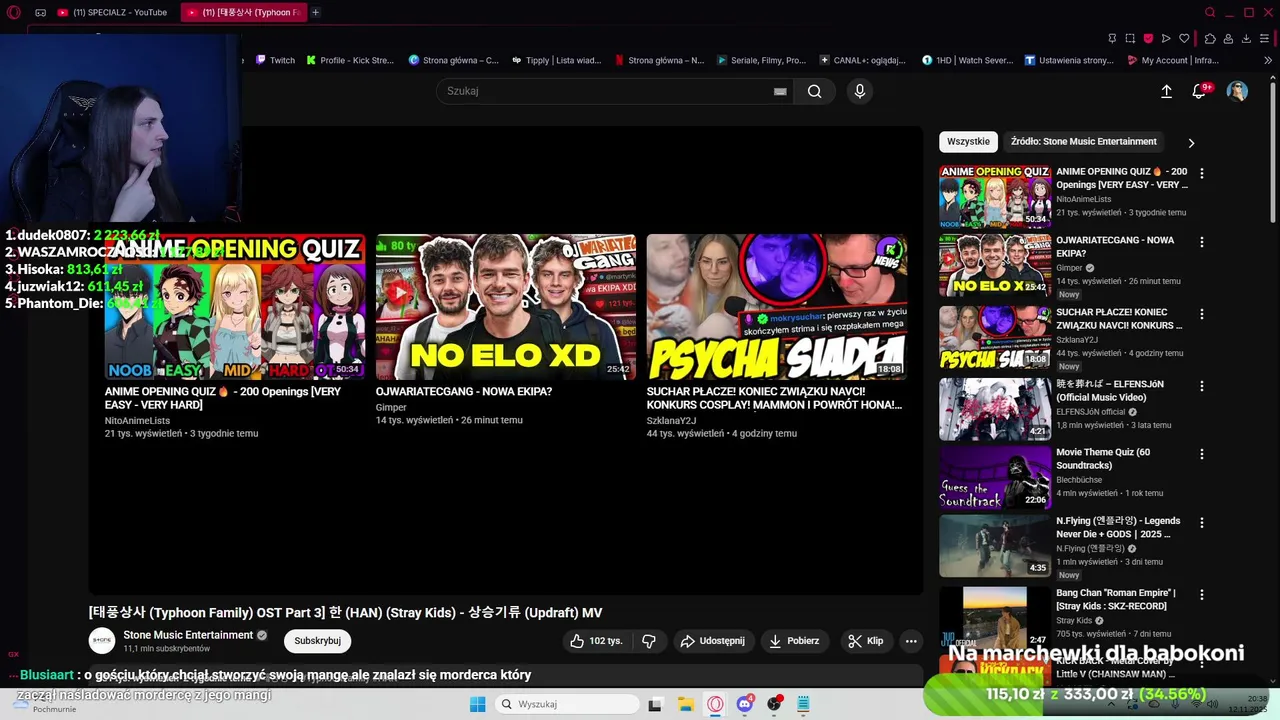
Task: Open more options for Movie Theme Quiz
Action: (x=1202, y=453)
